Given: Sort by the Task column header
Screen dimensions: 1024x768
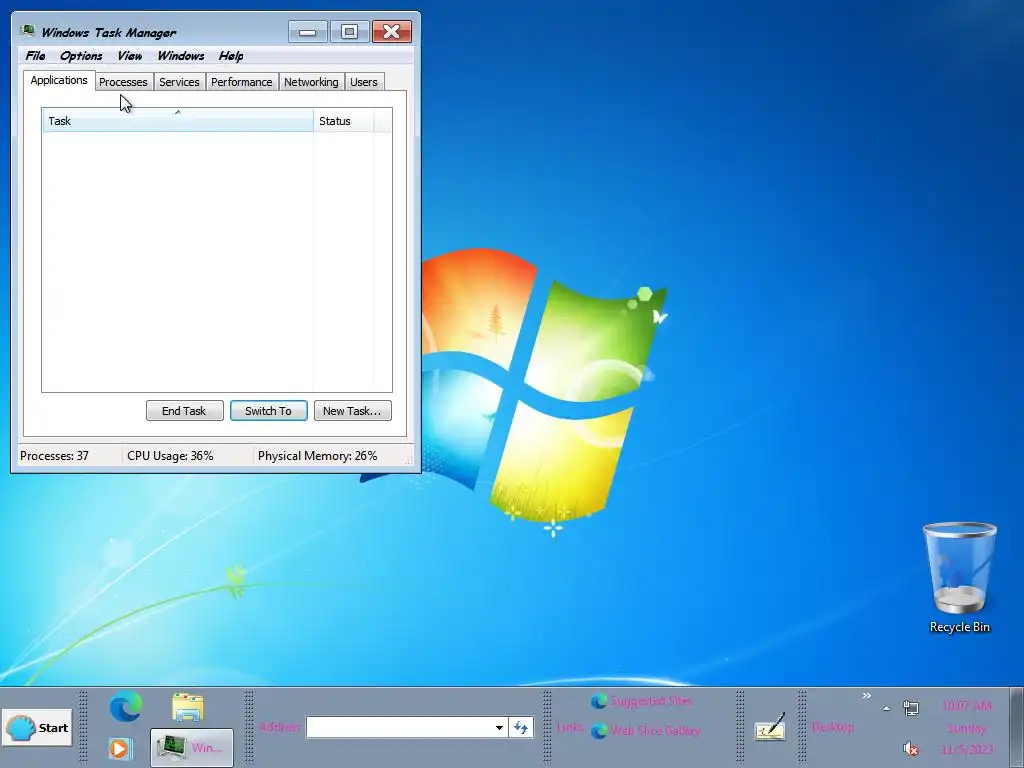Looking at the screenshot, I should pos(178,121).
